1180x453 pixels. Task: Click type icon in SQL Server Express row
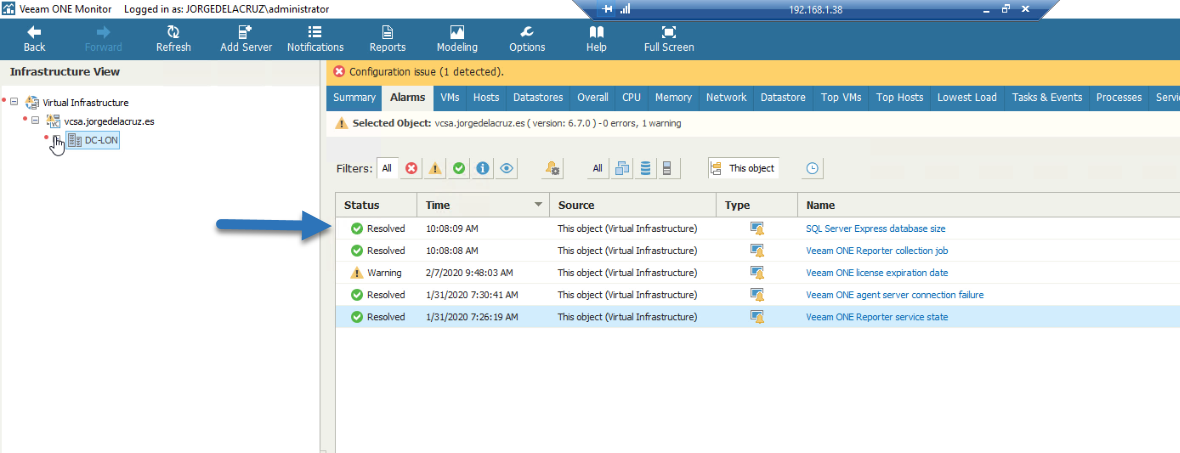tap(757, 229)
